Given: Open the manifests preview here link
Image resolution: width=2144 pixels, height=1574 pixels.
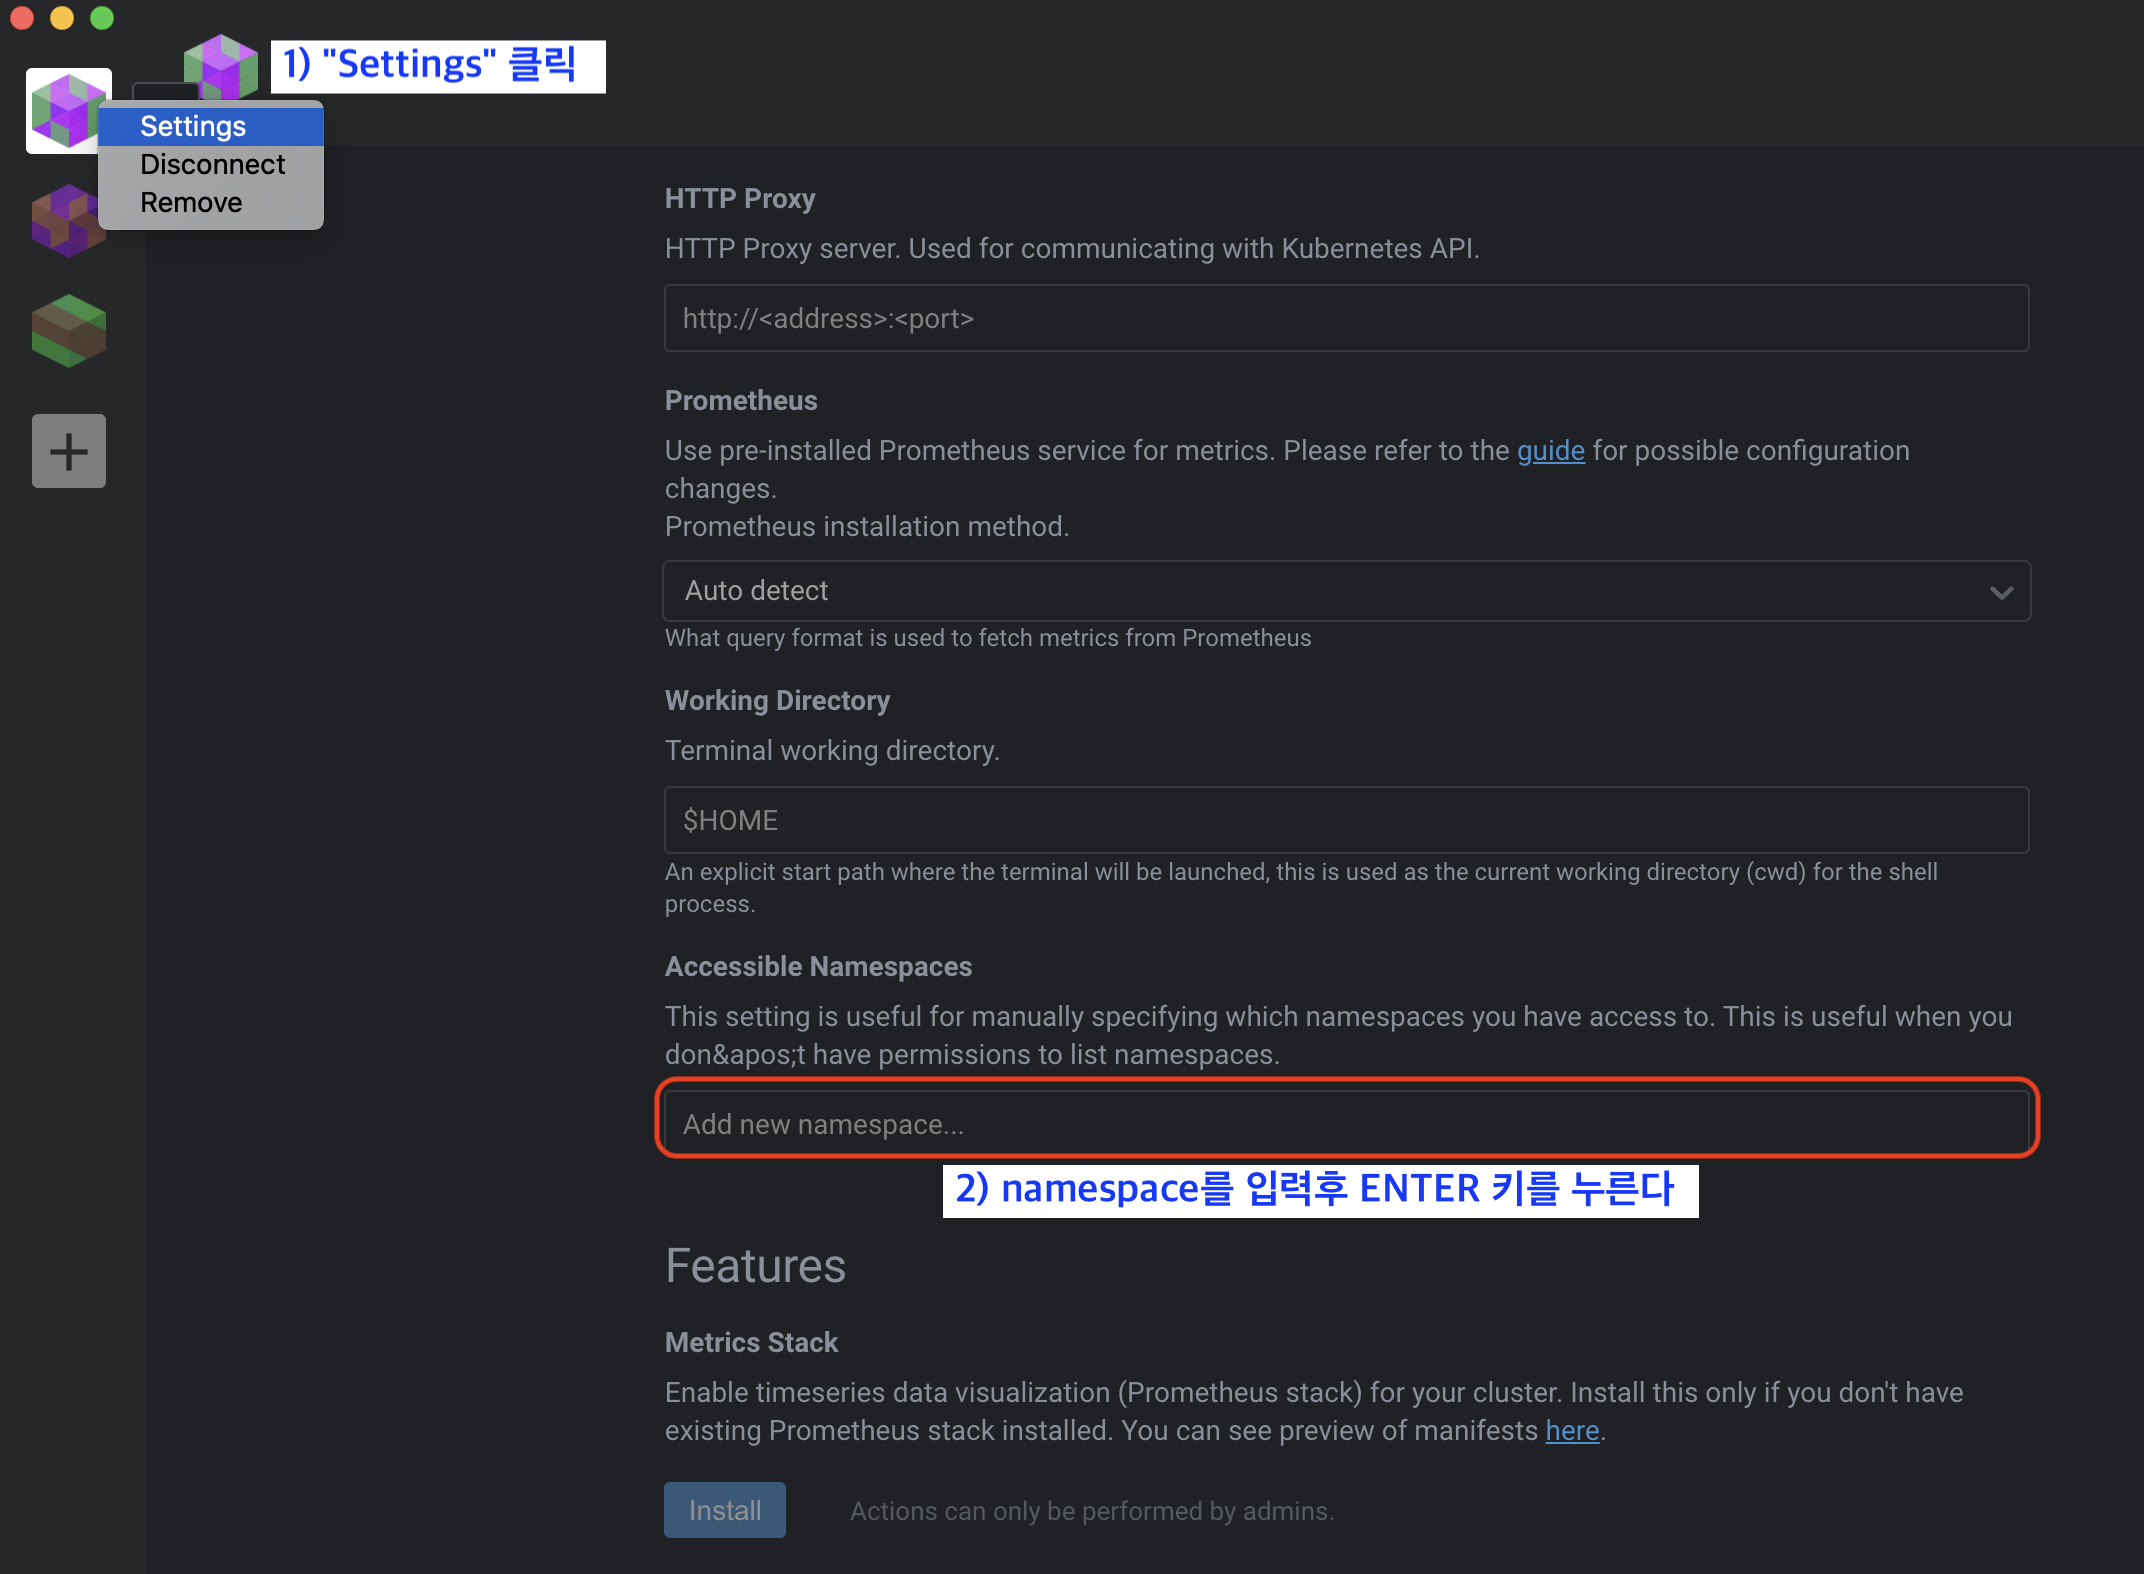Looking at the screenshot, I should (1572, 1431).
